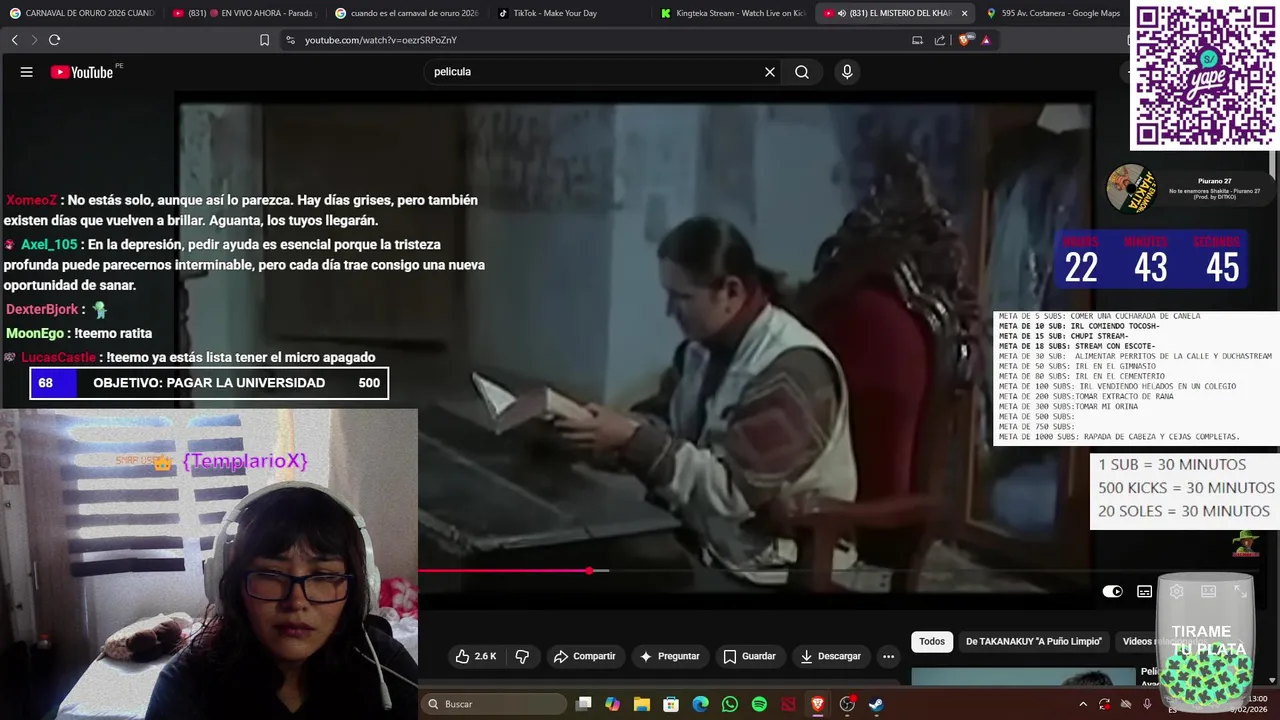Open Microsoft Store from the taskbar
Screen dimensions: 1280x720
671,704
